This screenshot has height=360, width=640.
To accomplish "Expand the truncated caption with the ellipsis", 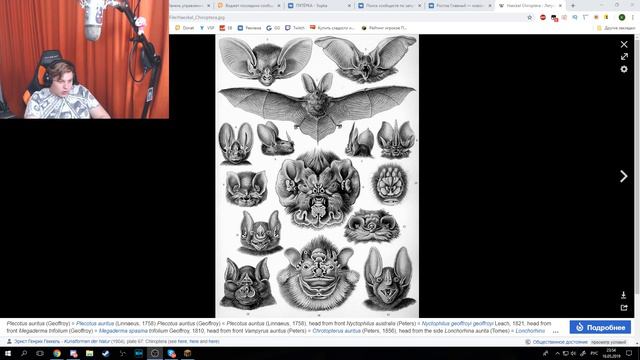I will pos(556,331).
